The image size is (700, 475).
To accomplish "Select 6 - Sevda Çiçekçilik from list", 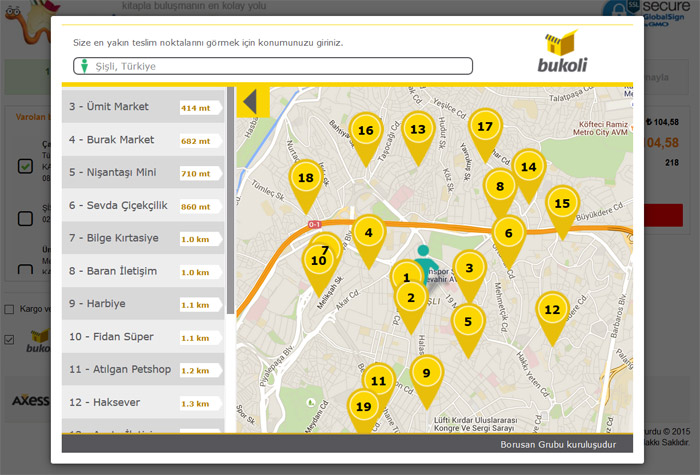I will coord(143,205).
